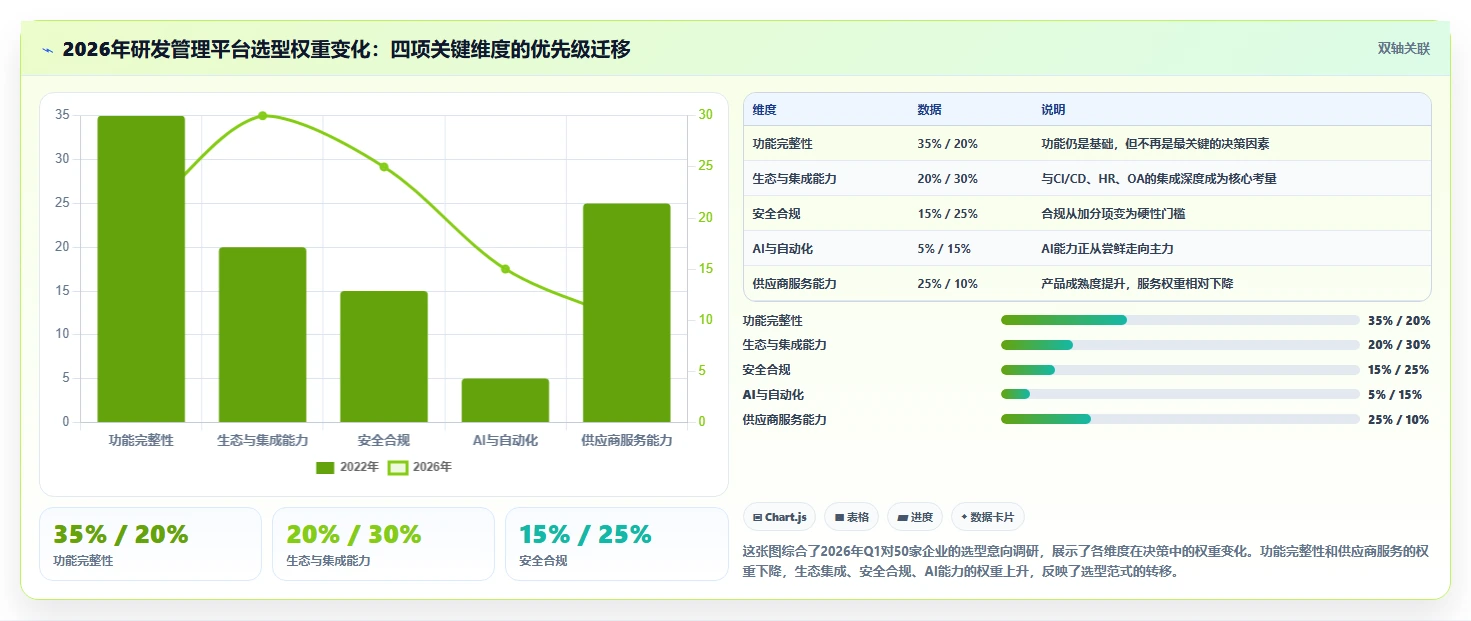Click the 供应商服务能力 label in progress list
1471x621 pixels.
pyautogui.click(x=785, y=420)
